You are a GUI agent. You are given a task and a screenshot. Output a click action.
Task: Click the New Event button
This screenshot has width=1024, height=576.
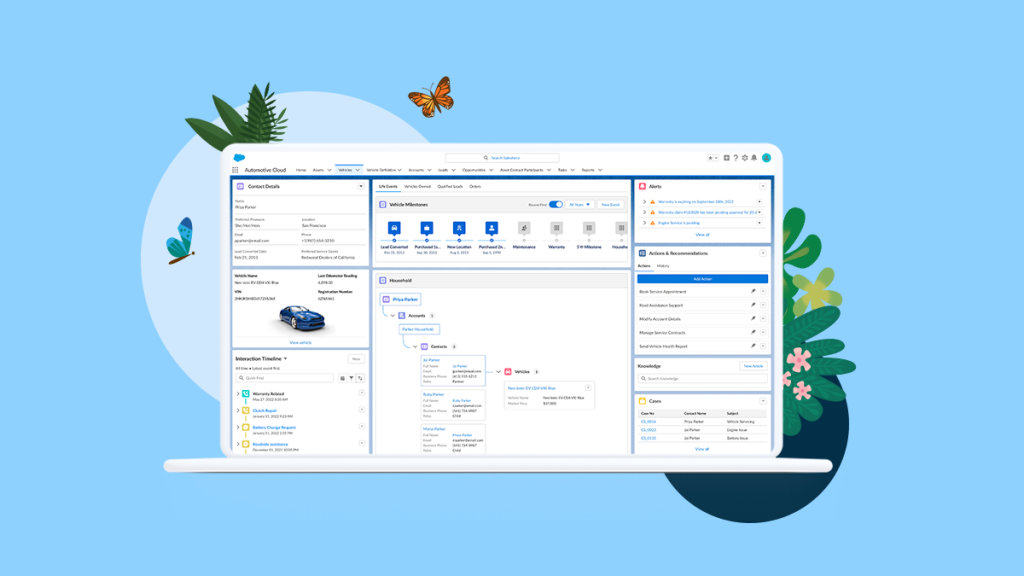point(612,204)
